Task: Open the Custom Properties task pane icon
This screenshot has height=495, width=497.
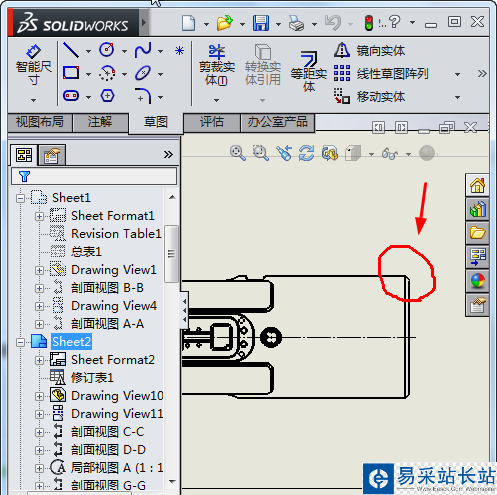Action: tap(477, 305)
